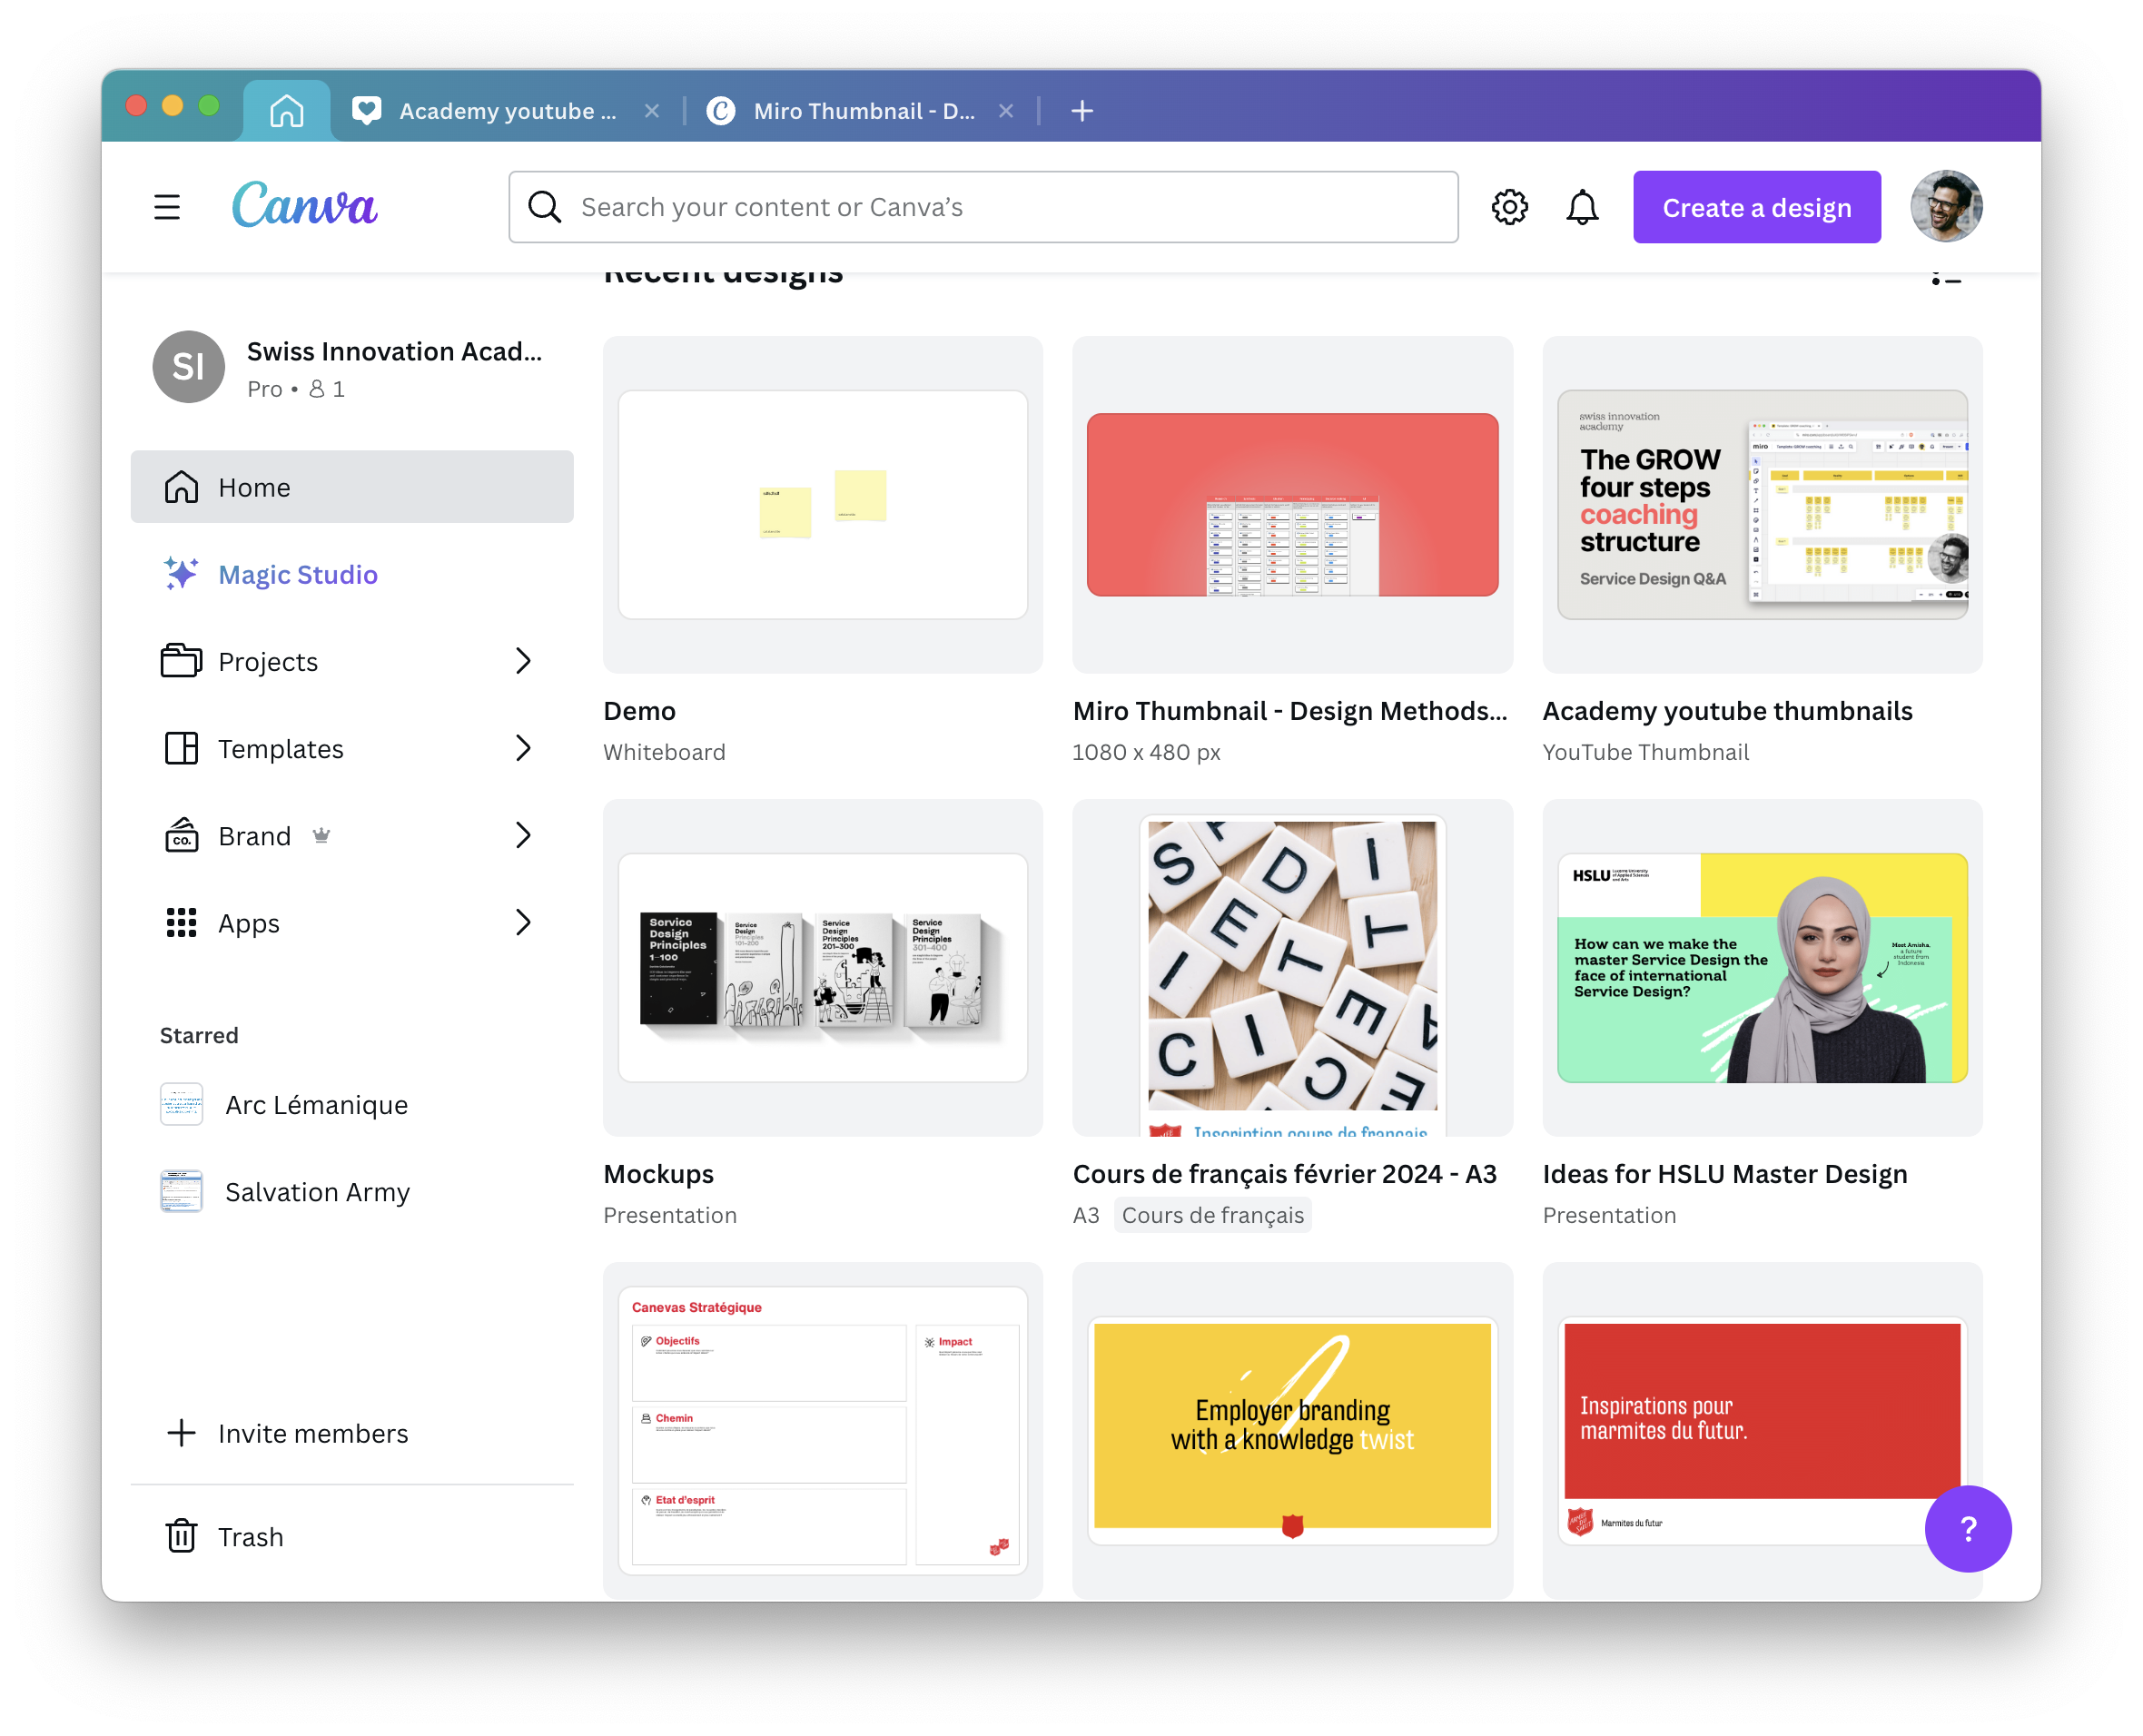This screenshot has width=2143, height=1736.
Task: Open the hamburger menu icon
Action: pos(167,207)
